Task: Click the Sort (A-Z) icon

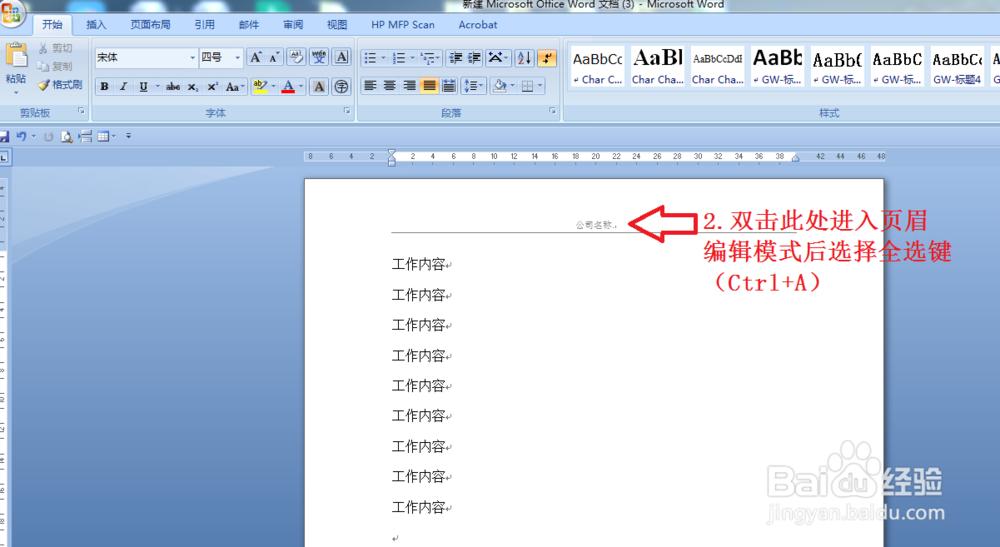Action: [524, 59]
